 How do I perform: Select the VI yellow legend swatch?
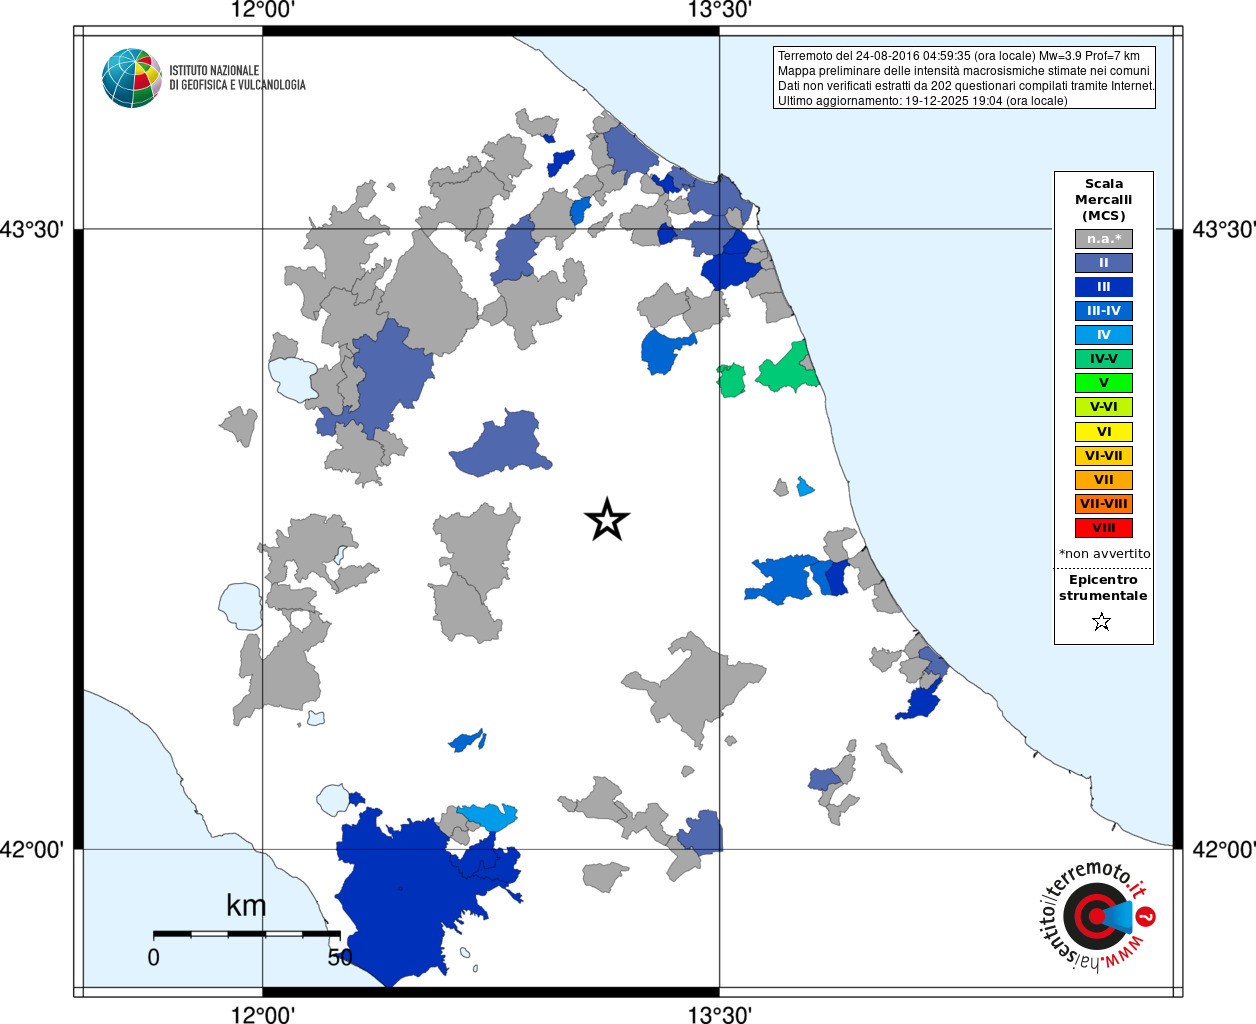point(1104,432)
